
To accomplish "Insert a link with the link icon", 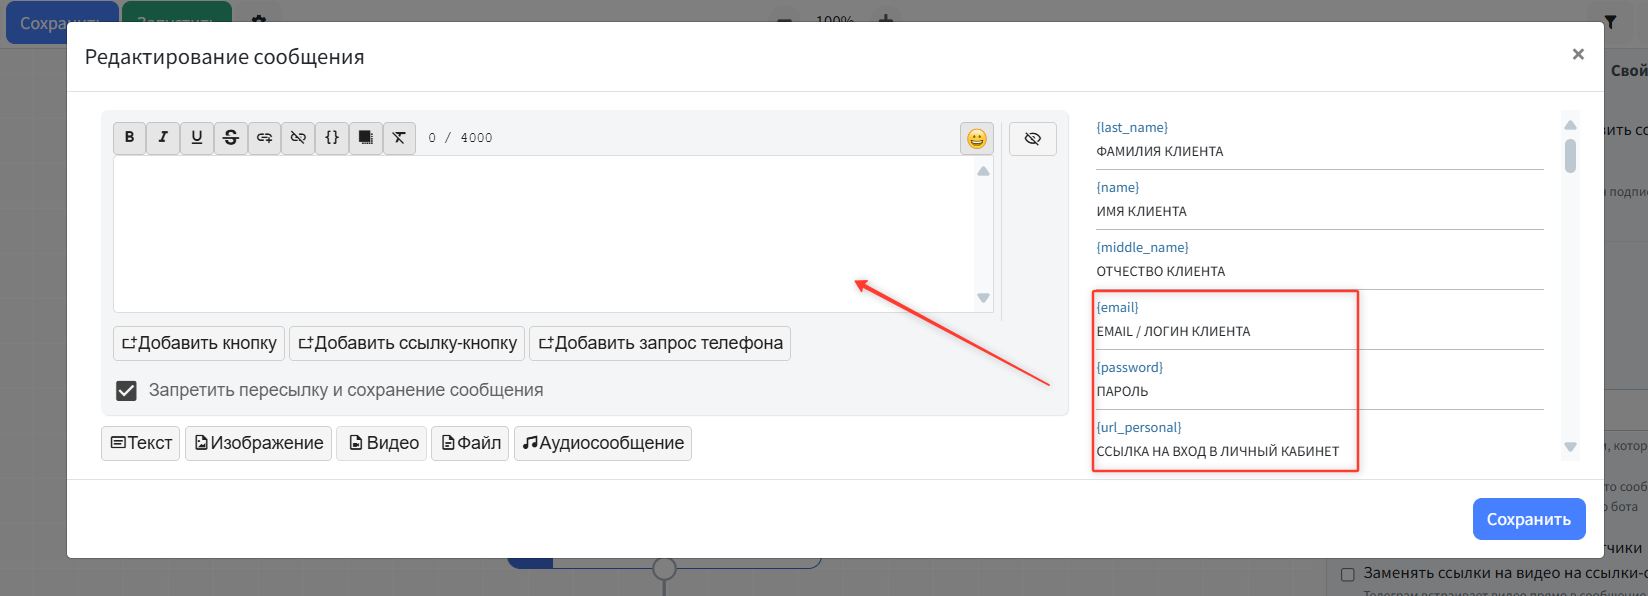I will click(264, 138).
